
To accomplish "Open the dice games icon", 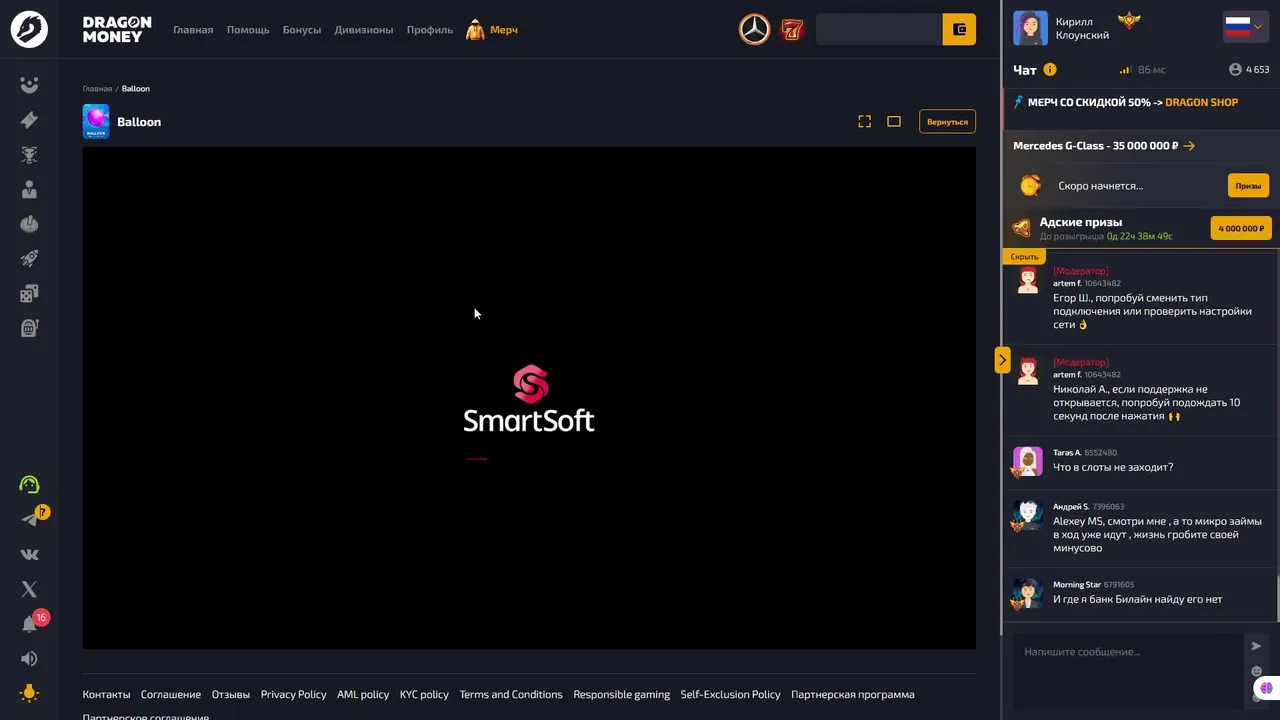I will pos(29,293).
